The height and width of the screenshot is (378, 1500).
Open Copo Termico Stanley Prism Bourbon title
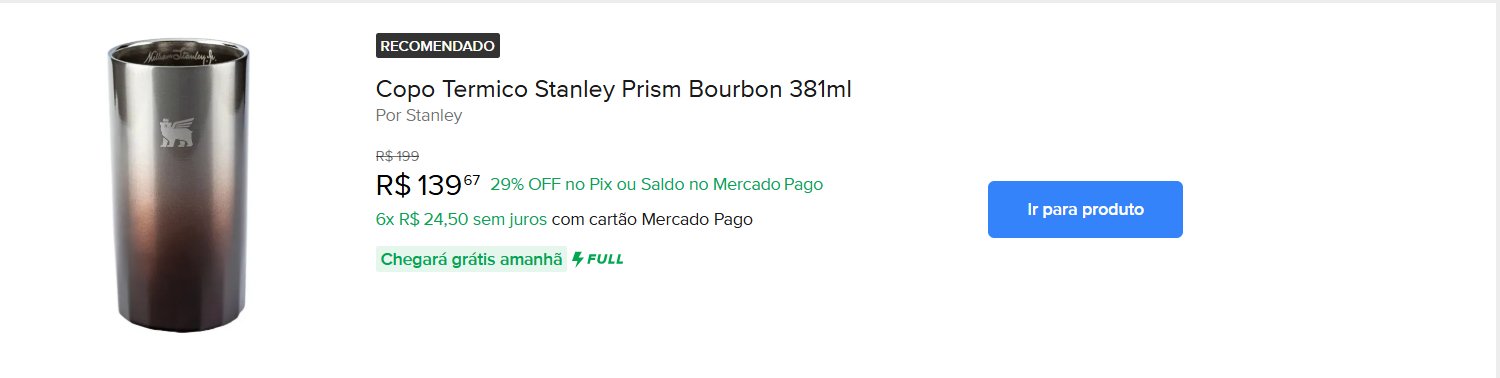(613, 89)
